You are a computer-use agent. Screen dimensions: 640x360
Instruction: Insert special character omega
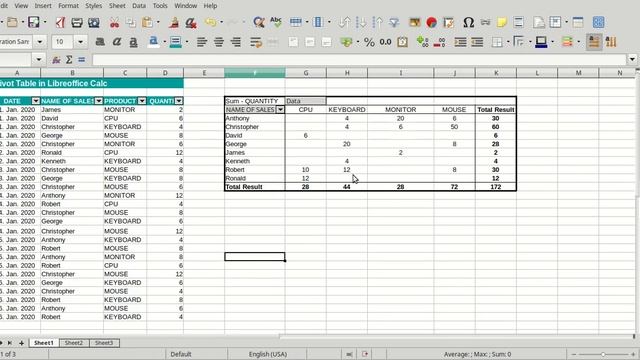click(x=469, y=22)
